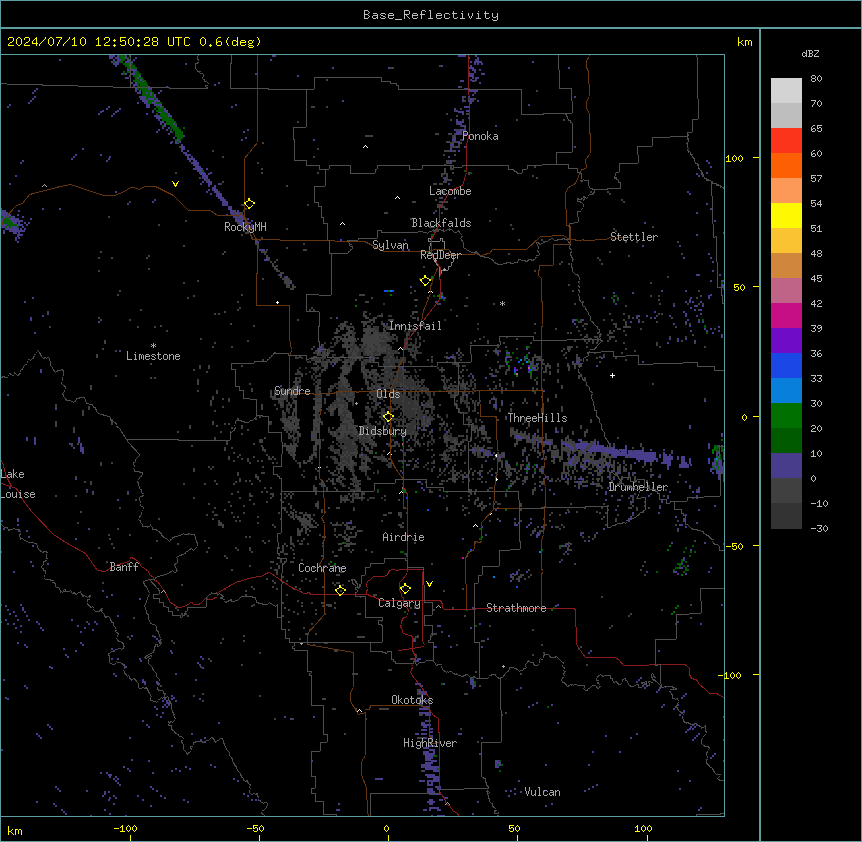Click the Lacombe city label

(450, 191)
